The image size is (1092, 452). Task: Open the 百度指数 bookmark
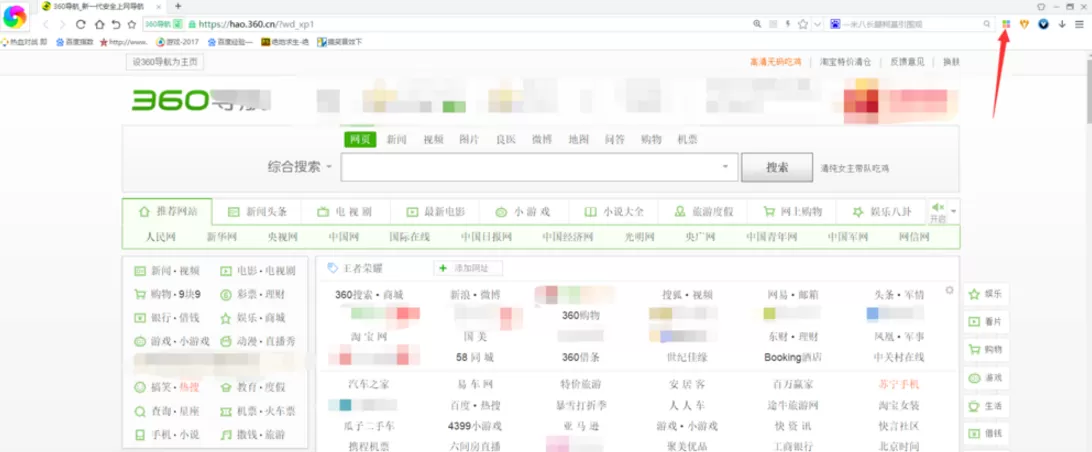(75, 42)
